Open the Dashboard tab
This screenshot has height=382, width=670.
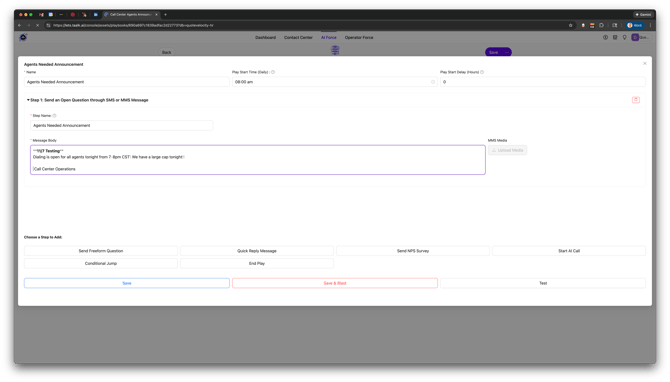point(265,38)
